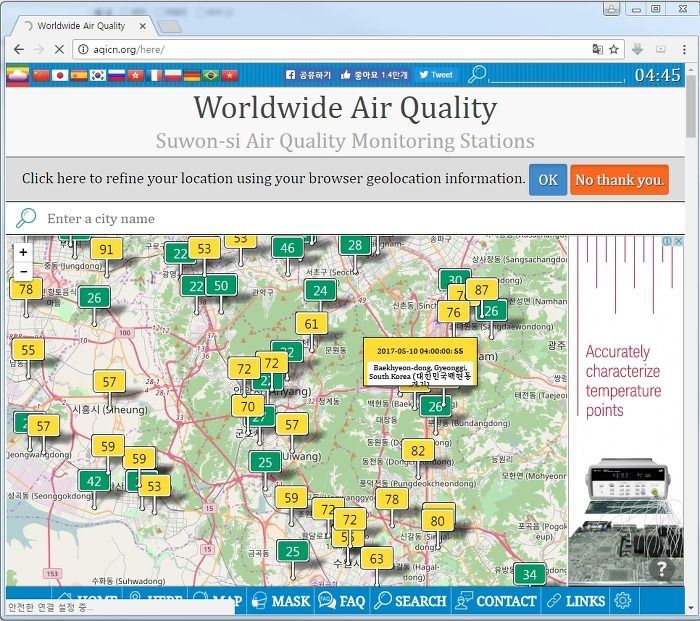
Task: Open the station marker showing AQI 70
Action: coord(248,406)
